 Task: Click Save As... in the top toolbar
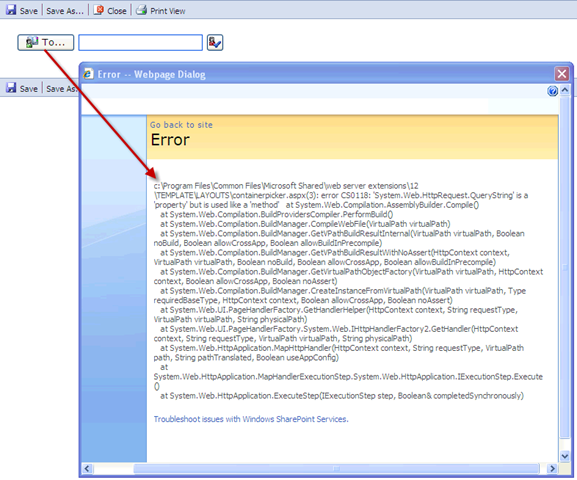tap(65, 11)
